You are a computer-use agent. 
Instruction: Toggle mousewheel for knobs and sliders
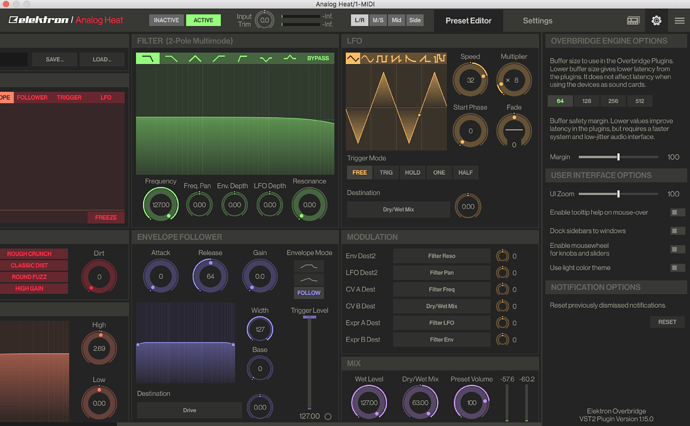[x=677, y=249]
